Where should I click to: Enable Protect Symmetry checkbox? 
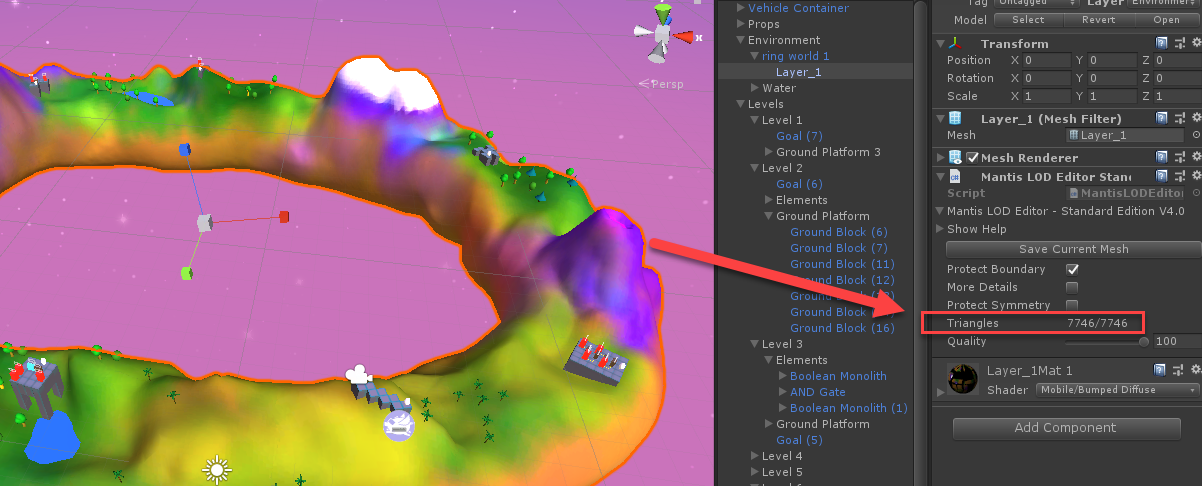pyautogui.click(x=1072, y=305)
